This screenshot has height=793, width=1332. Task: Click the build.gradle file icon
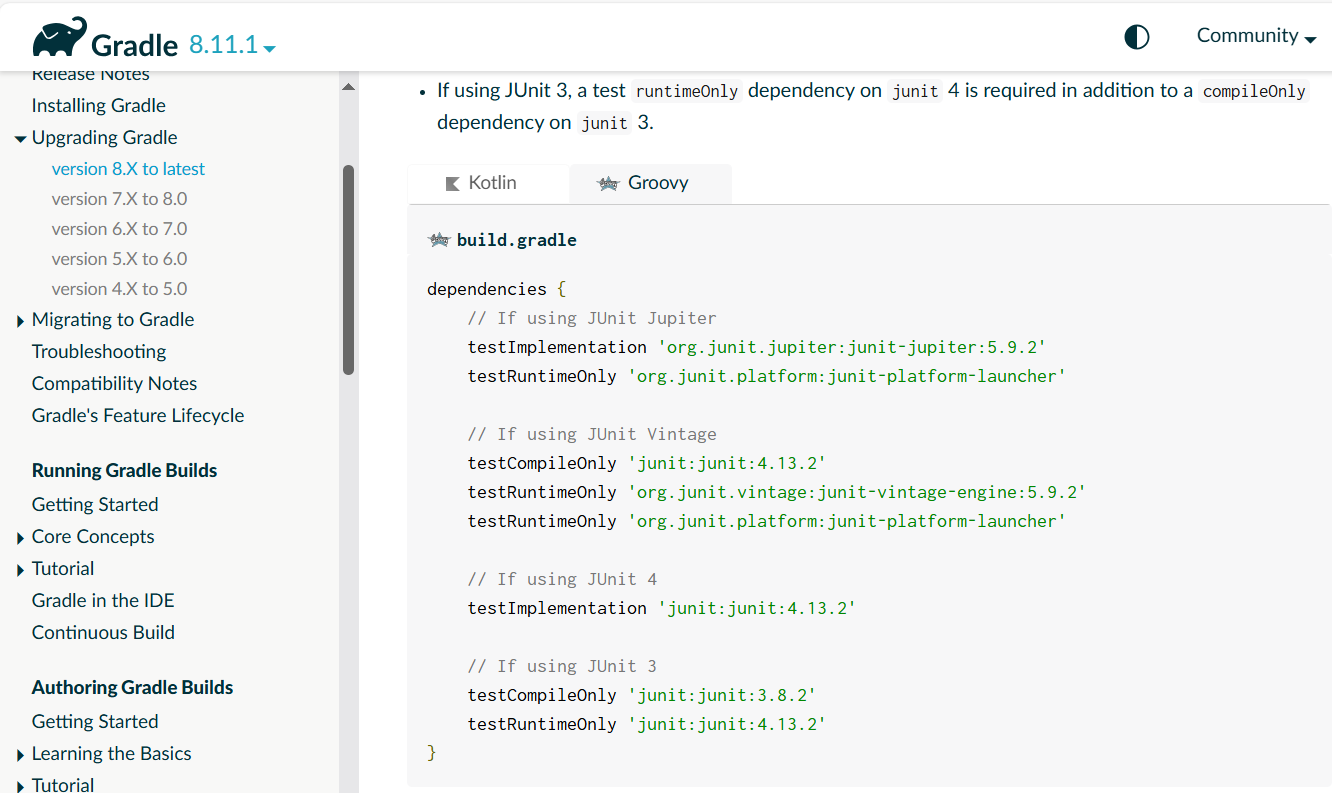(438, 240)
